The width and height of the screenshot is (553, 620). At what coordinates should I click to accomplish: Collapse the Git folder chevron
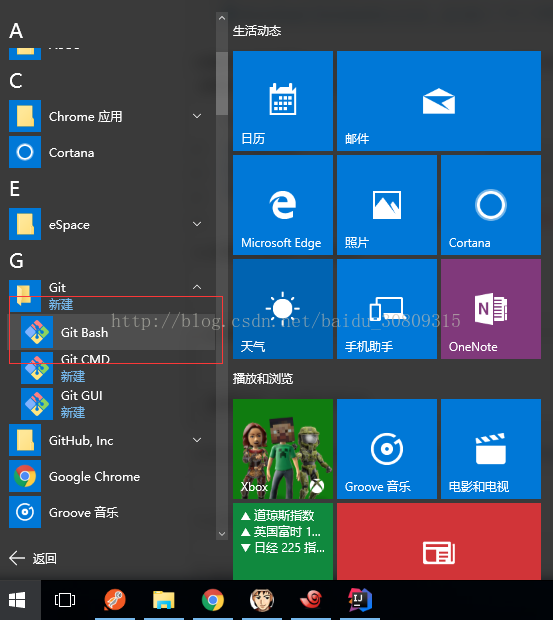(197, 287)
